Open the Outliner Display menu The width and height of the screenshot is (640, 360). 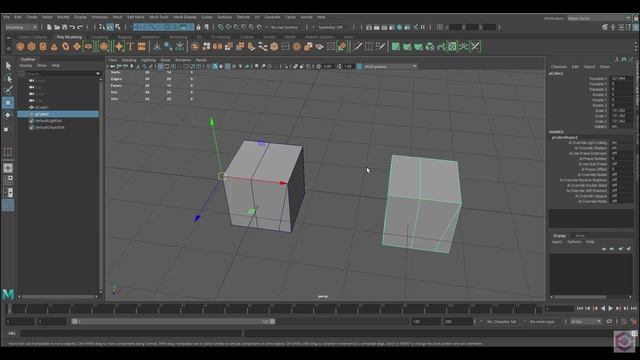[x=26, y=65]
